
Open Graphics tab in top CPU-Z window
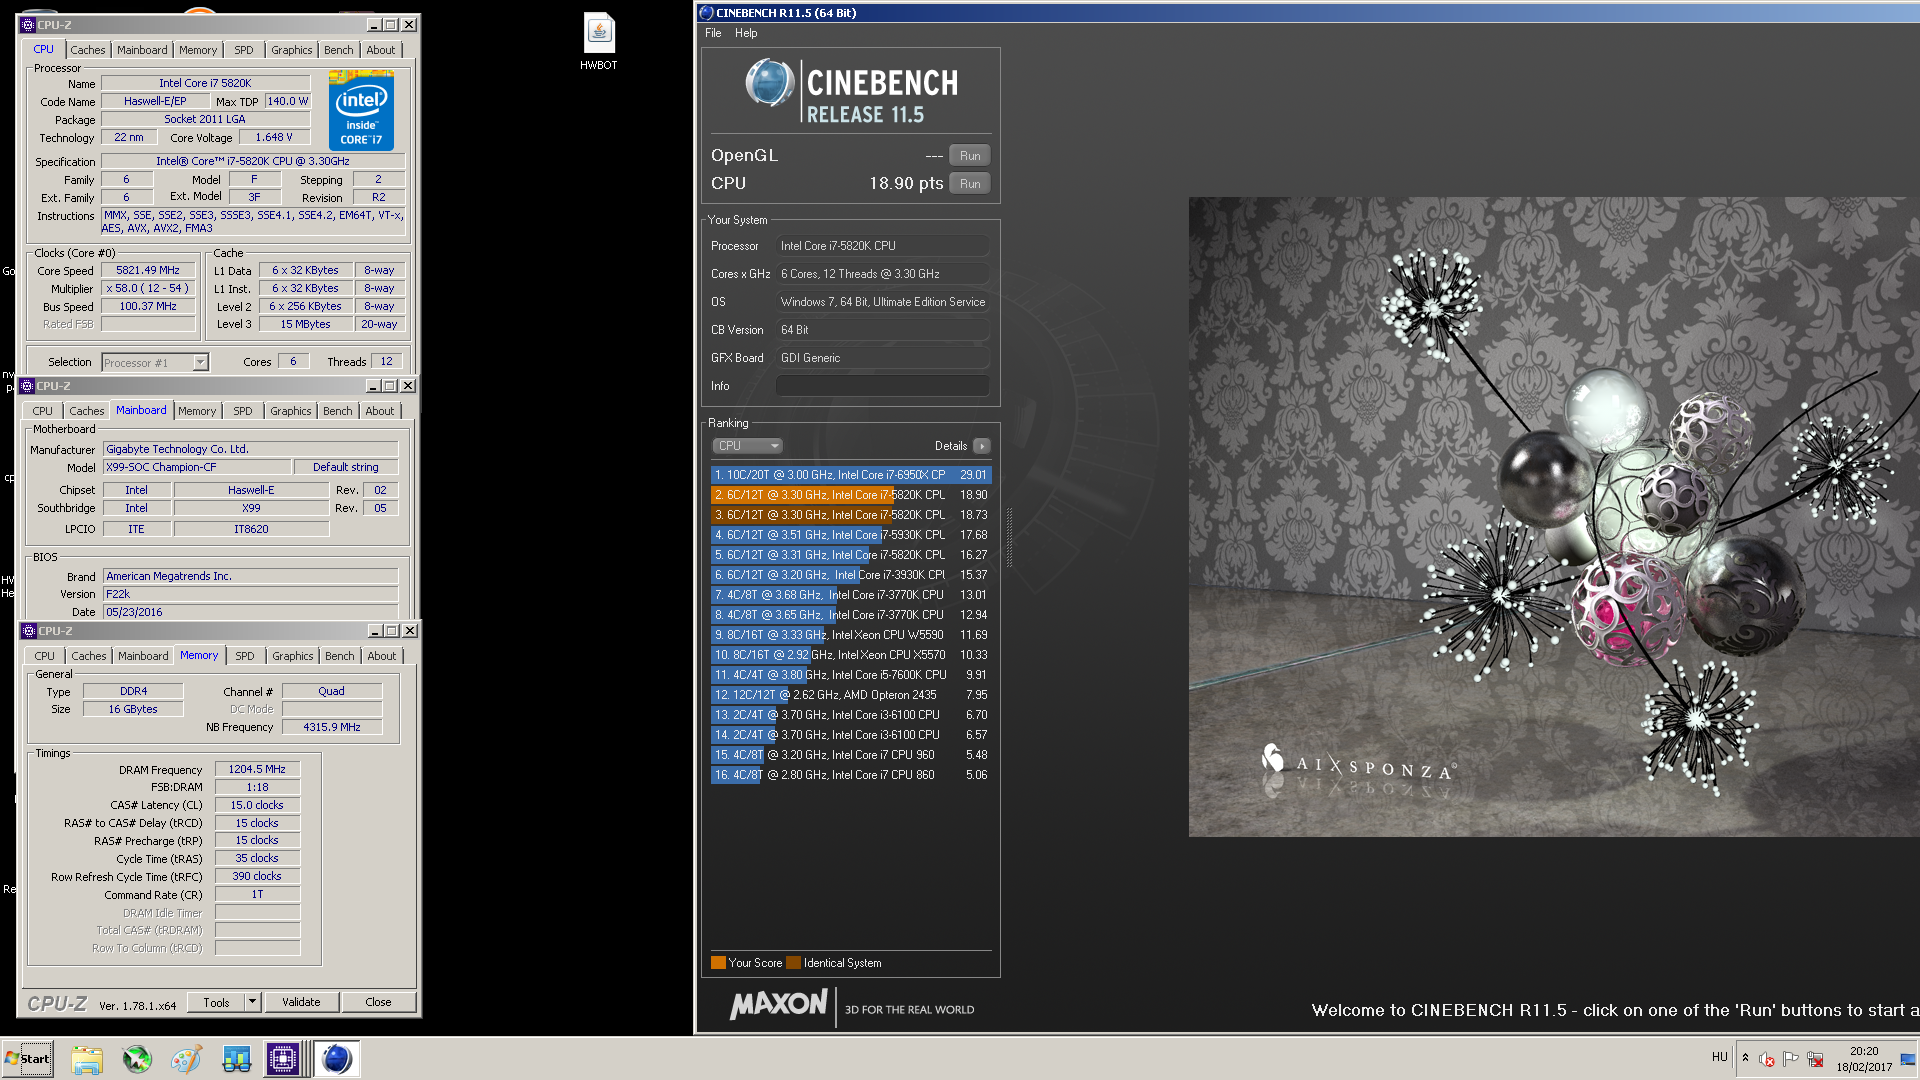click(x=292, y=50)
